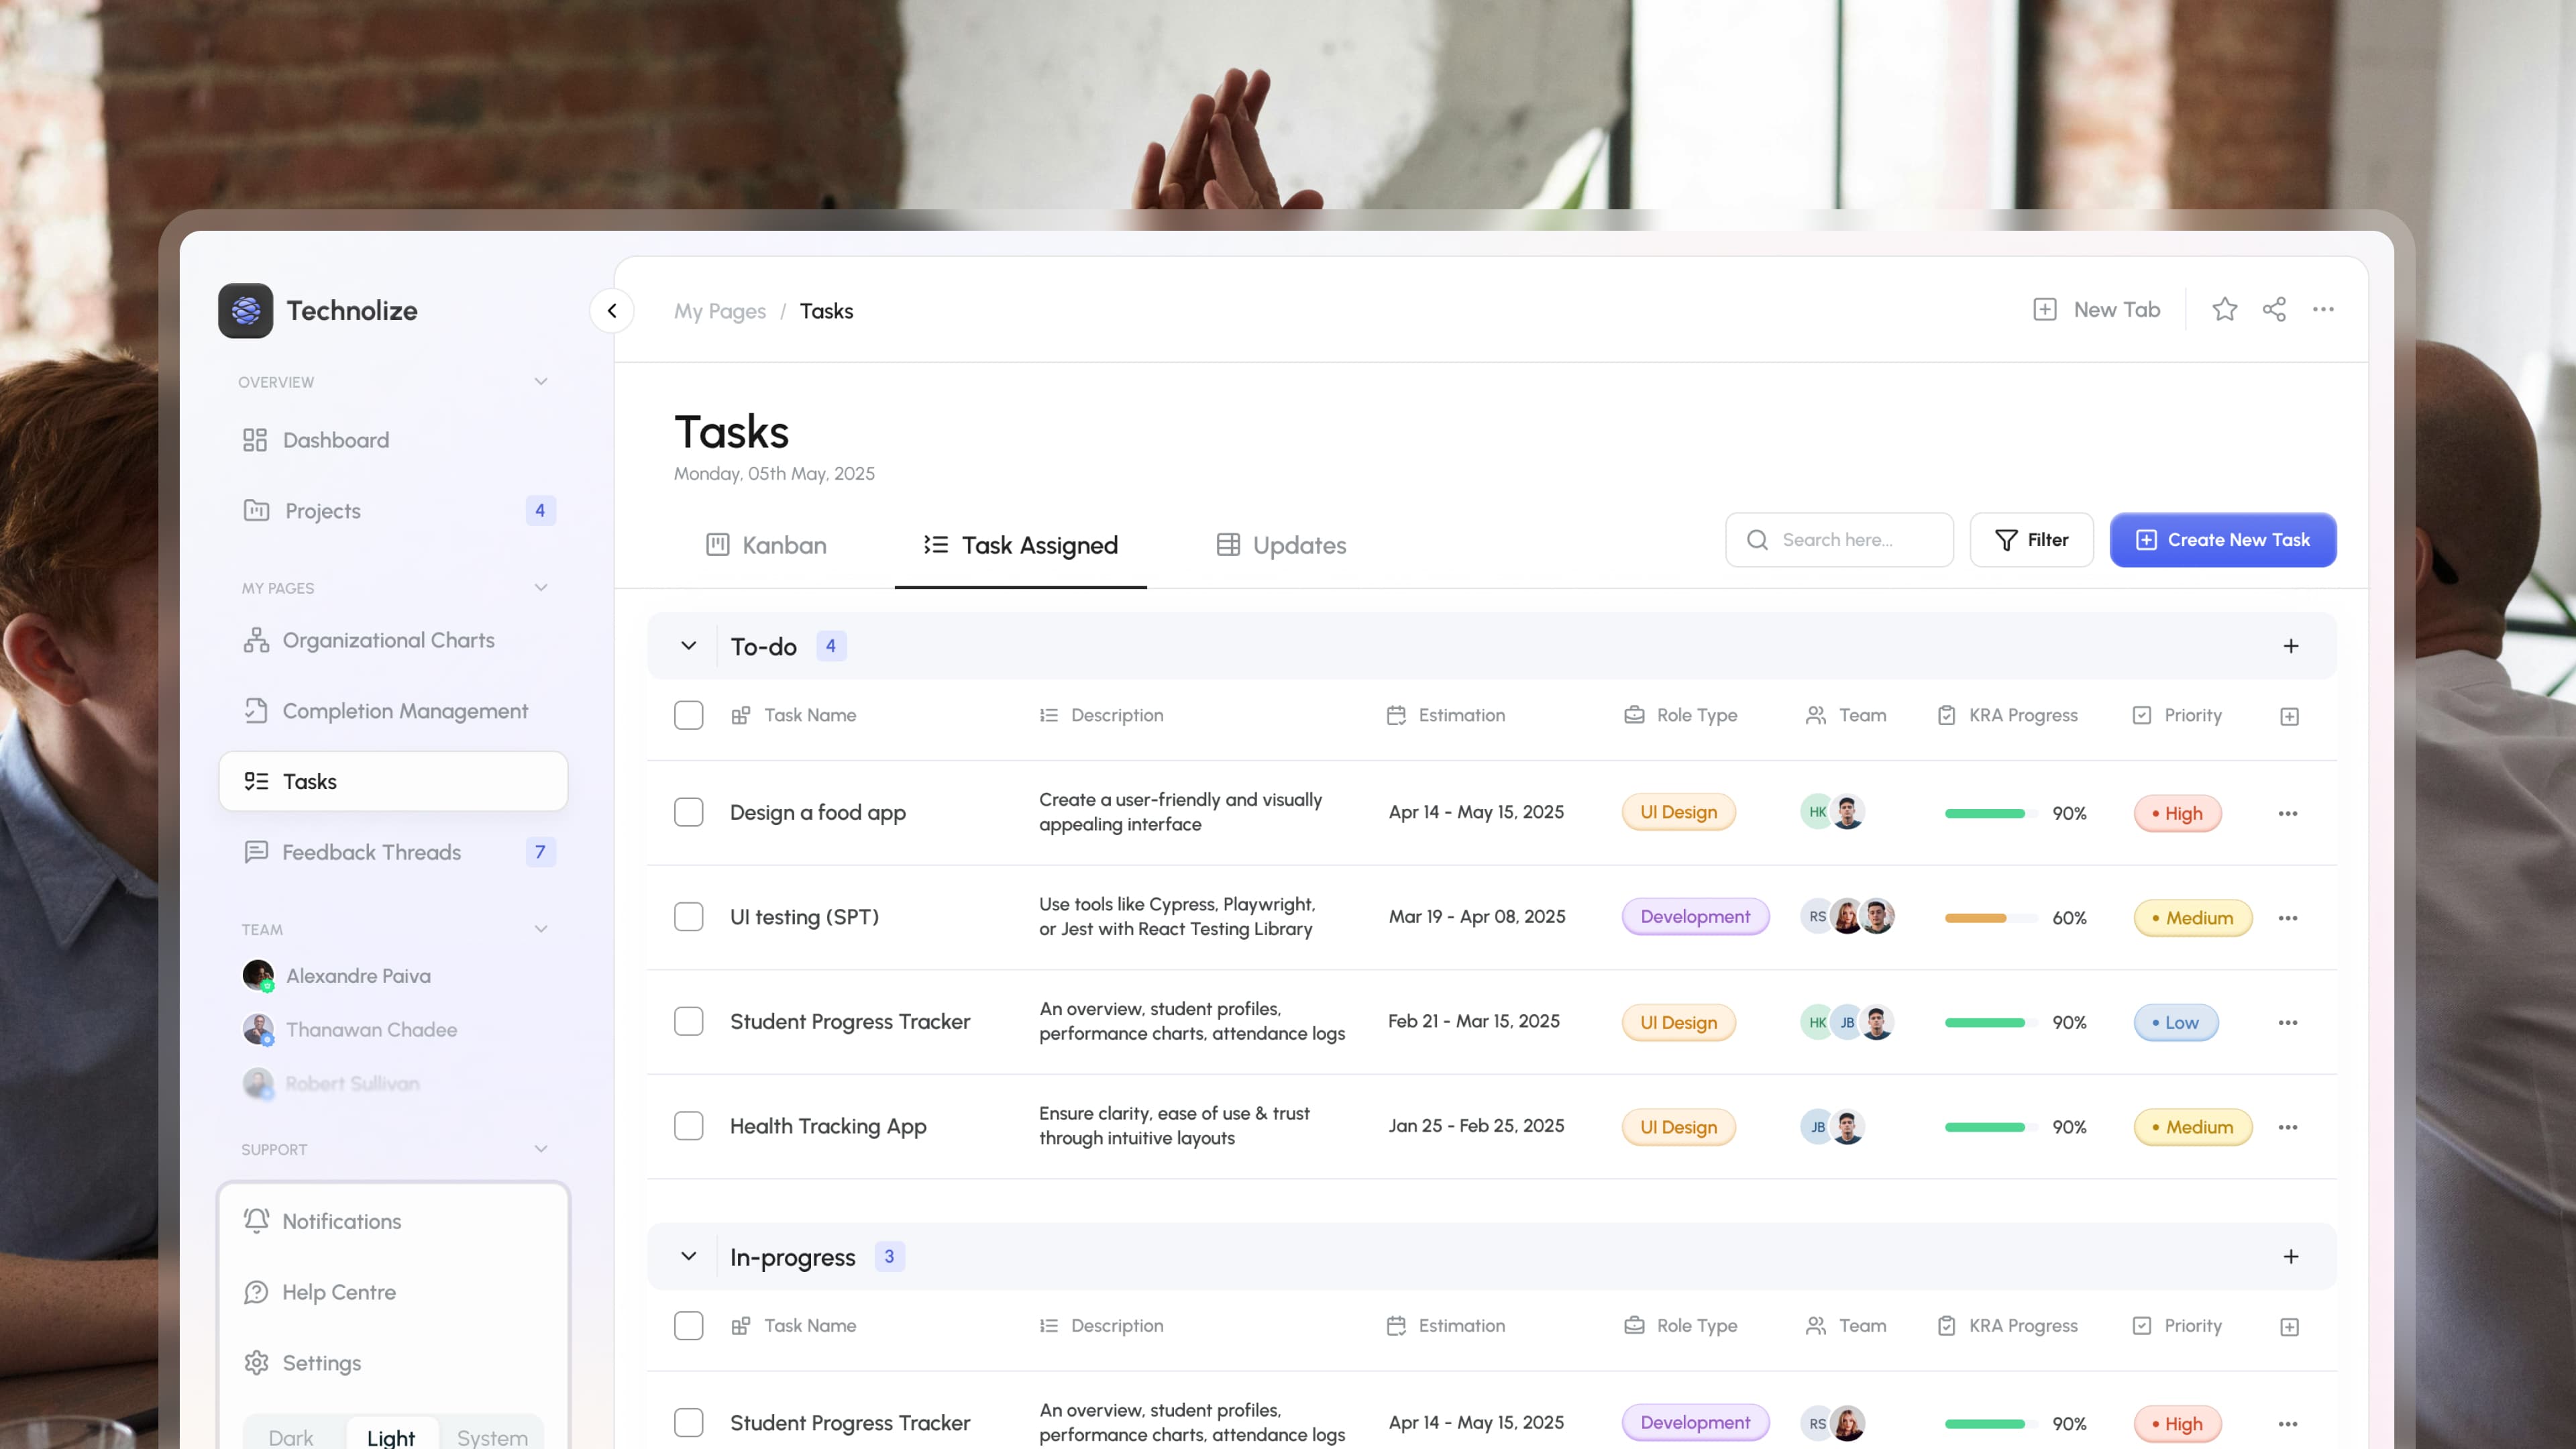Collapse the Overview sidebar section
Screen dimensions: 2576x1449
coord(541,382)
